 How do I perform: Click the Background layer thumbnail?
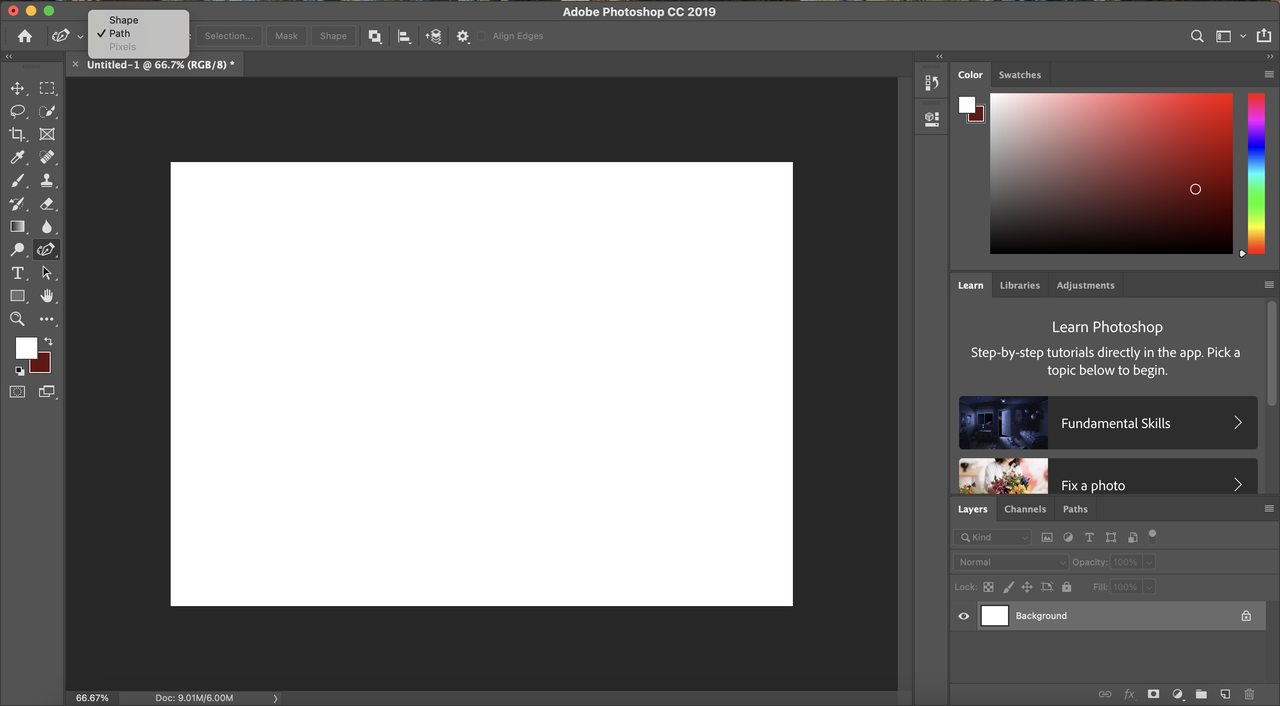994,616
